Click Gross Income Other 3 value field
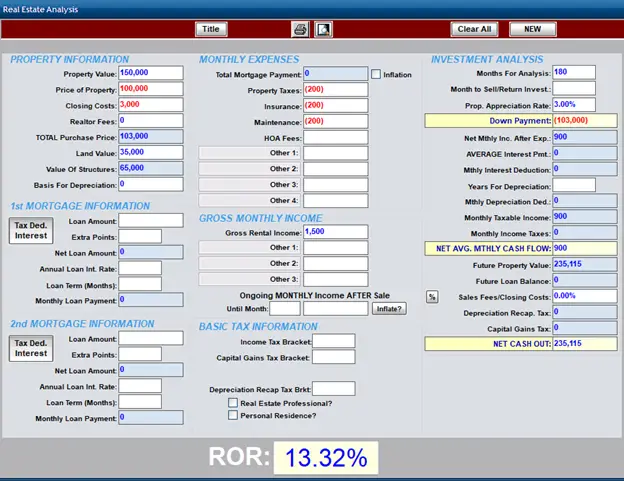624x481 pixels. [335, 280]
